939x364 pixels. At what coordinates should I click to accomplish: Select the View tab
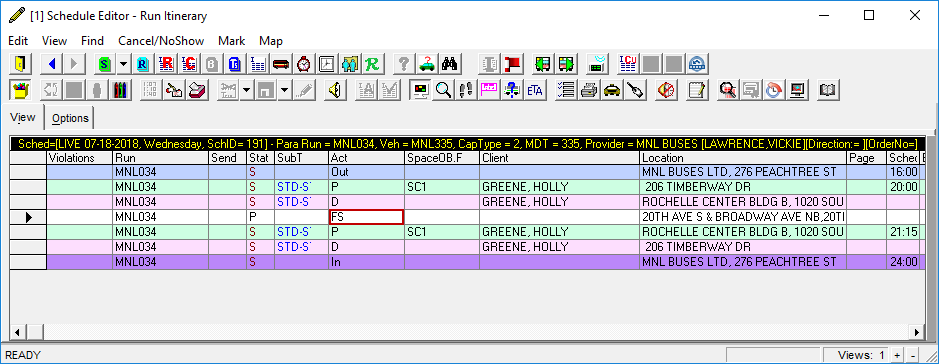click(23, 117)
